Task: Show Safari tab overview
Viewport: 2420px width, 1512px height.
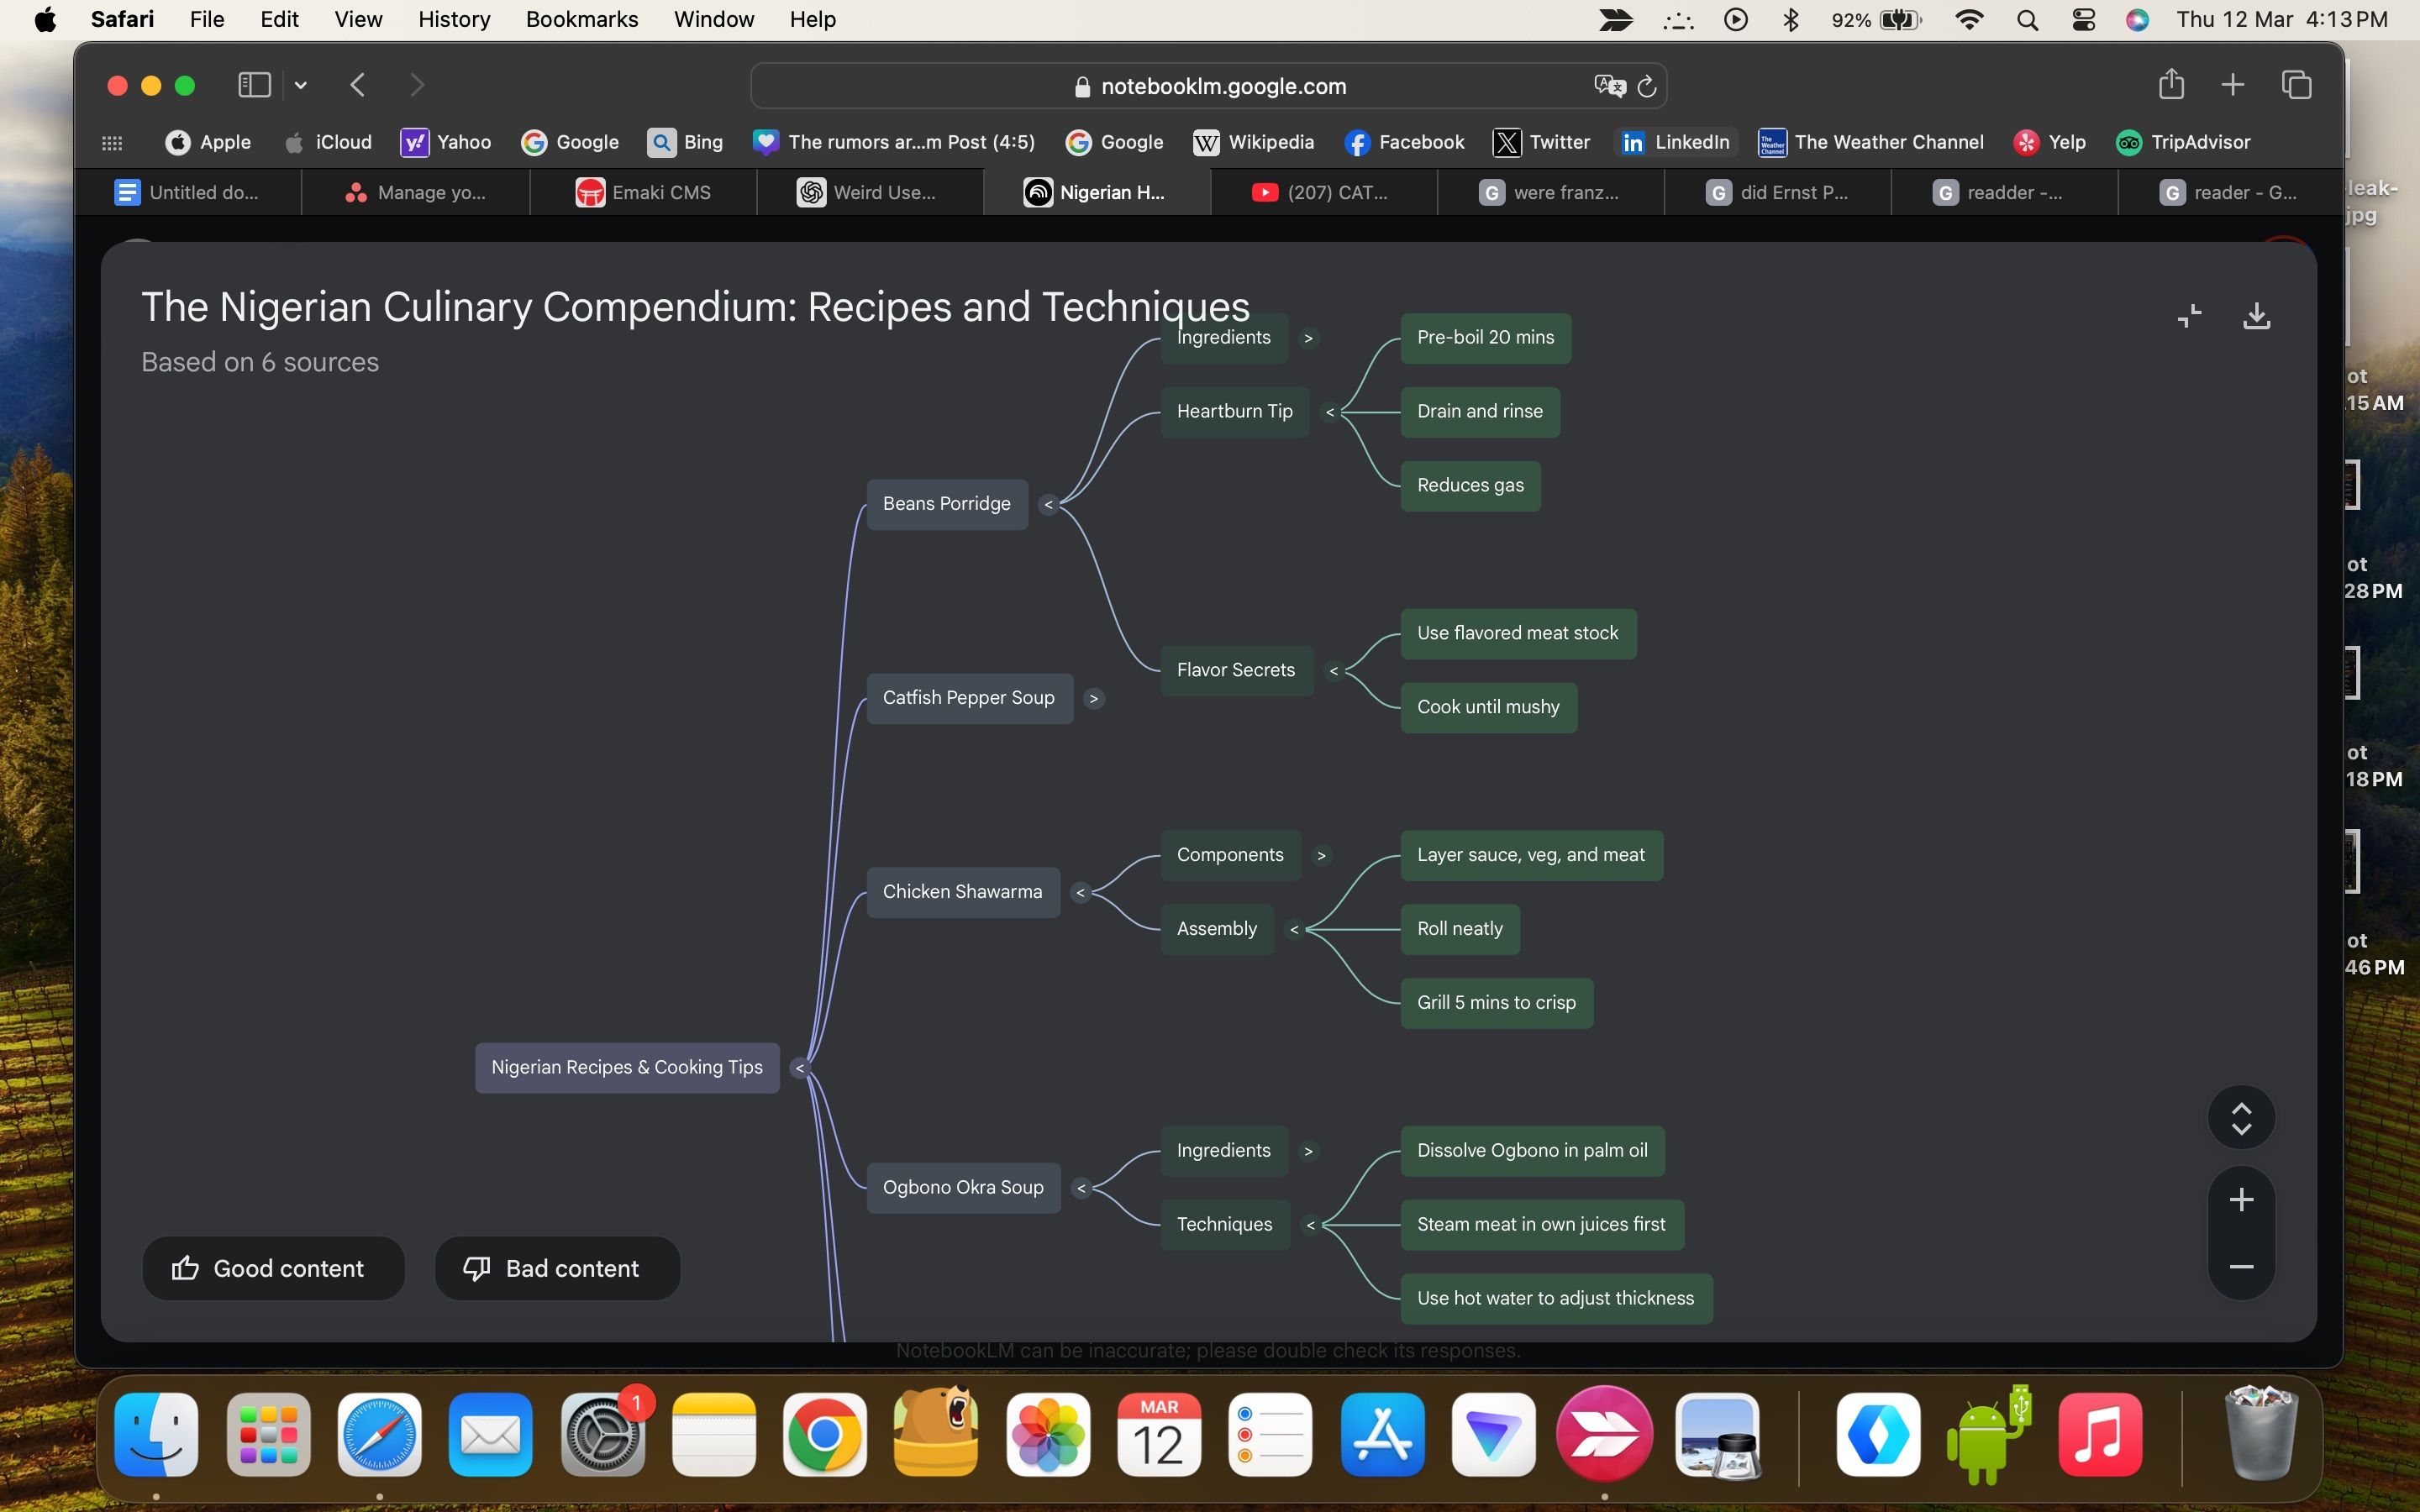Action: coord(2296,85)
